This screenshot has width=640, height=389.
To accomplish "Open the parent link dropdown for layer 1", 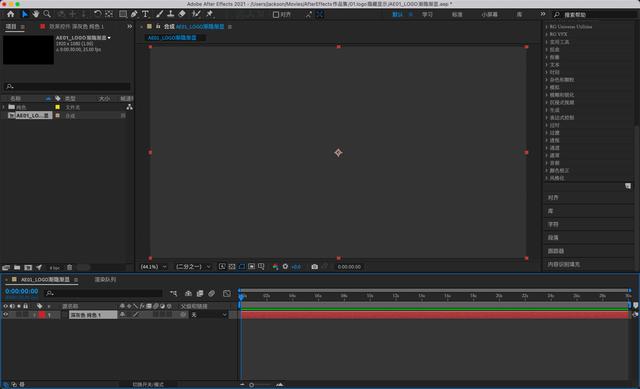I will tap(209, 315).
